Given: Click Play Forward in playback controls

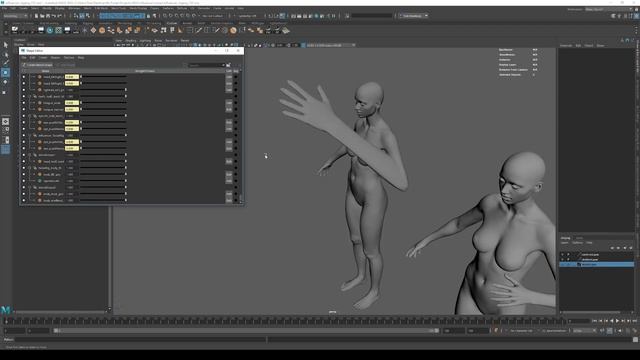Looking at the screenshot, I should (x=617, y=321).
